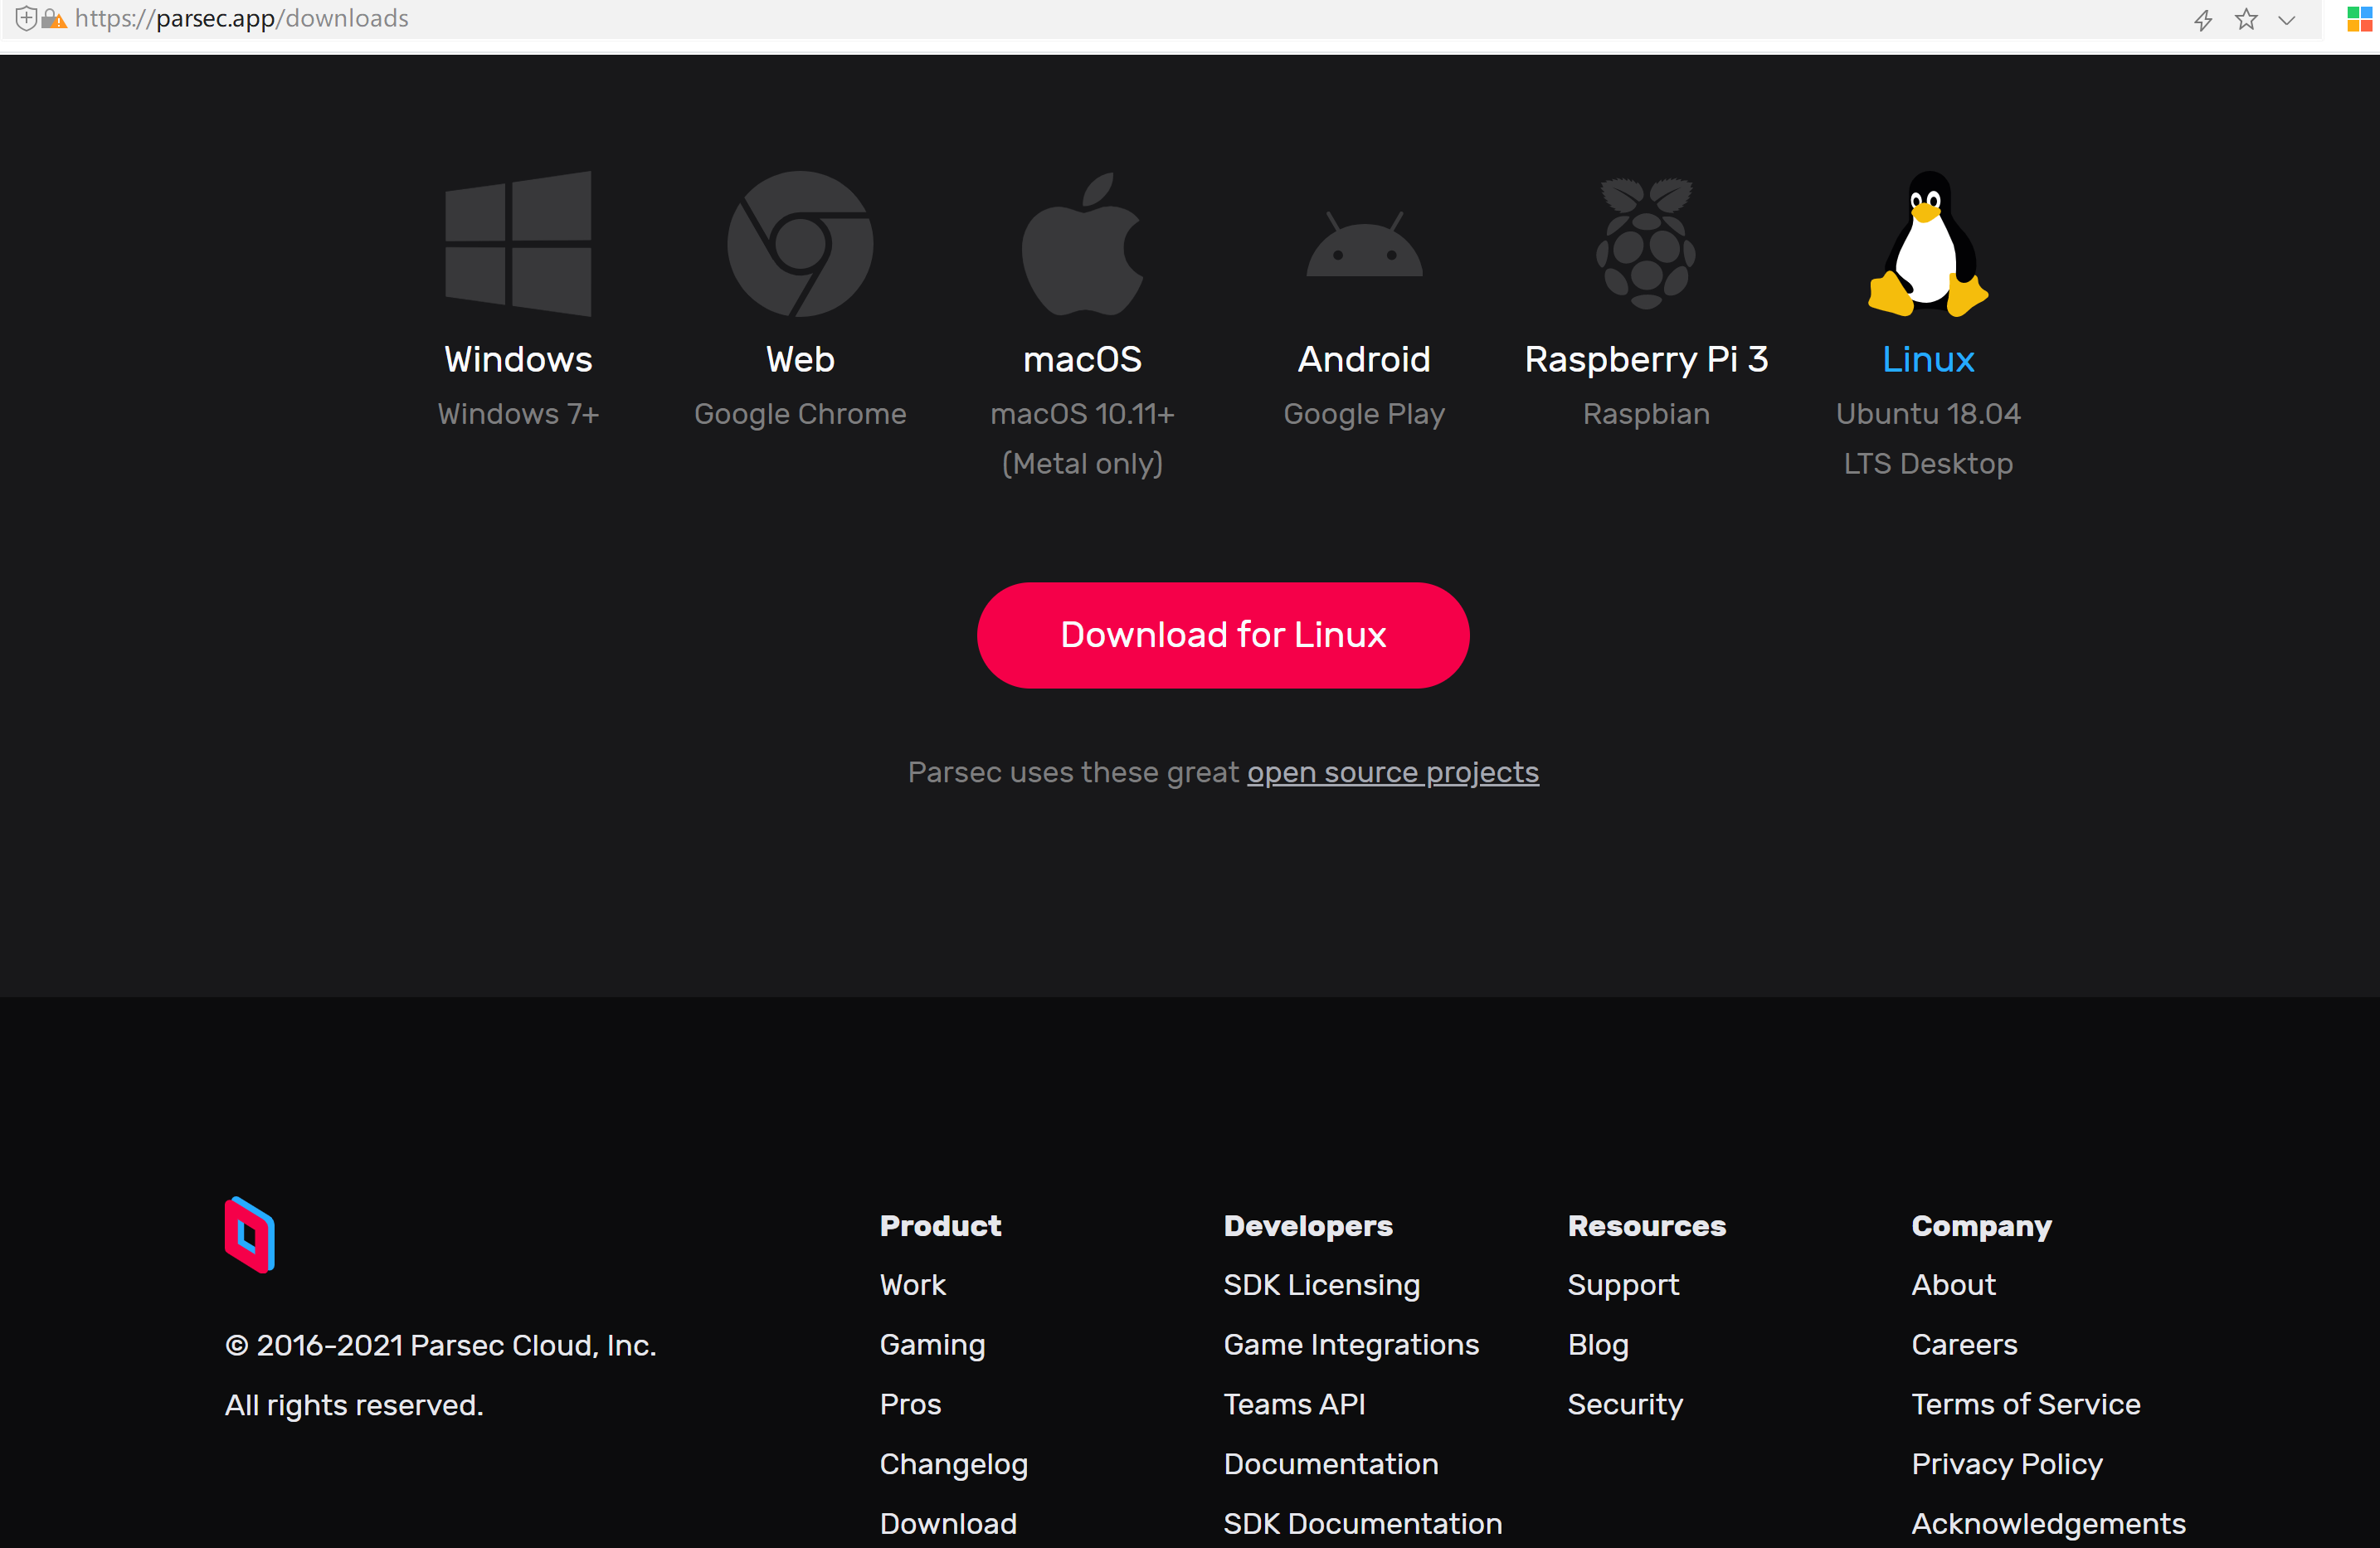This screenshot has height=1548, width=2380.
Task: Open Game Integrations developer link
Action: [1351, 1345]
